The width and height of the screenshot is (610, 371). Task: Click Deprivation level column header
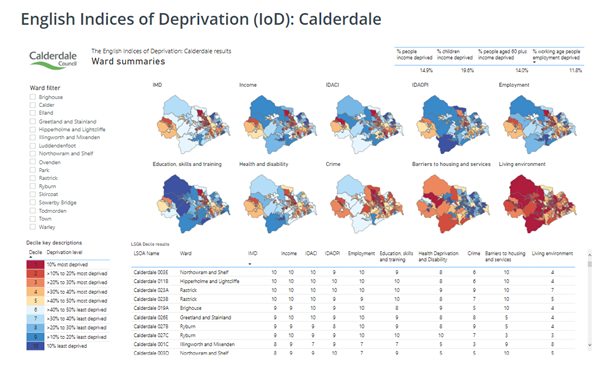(65, 252)
